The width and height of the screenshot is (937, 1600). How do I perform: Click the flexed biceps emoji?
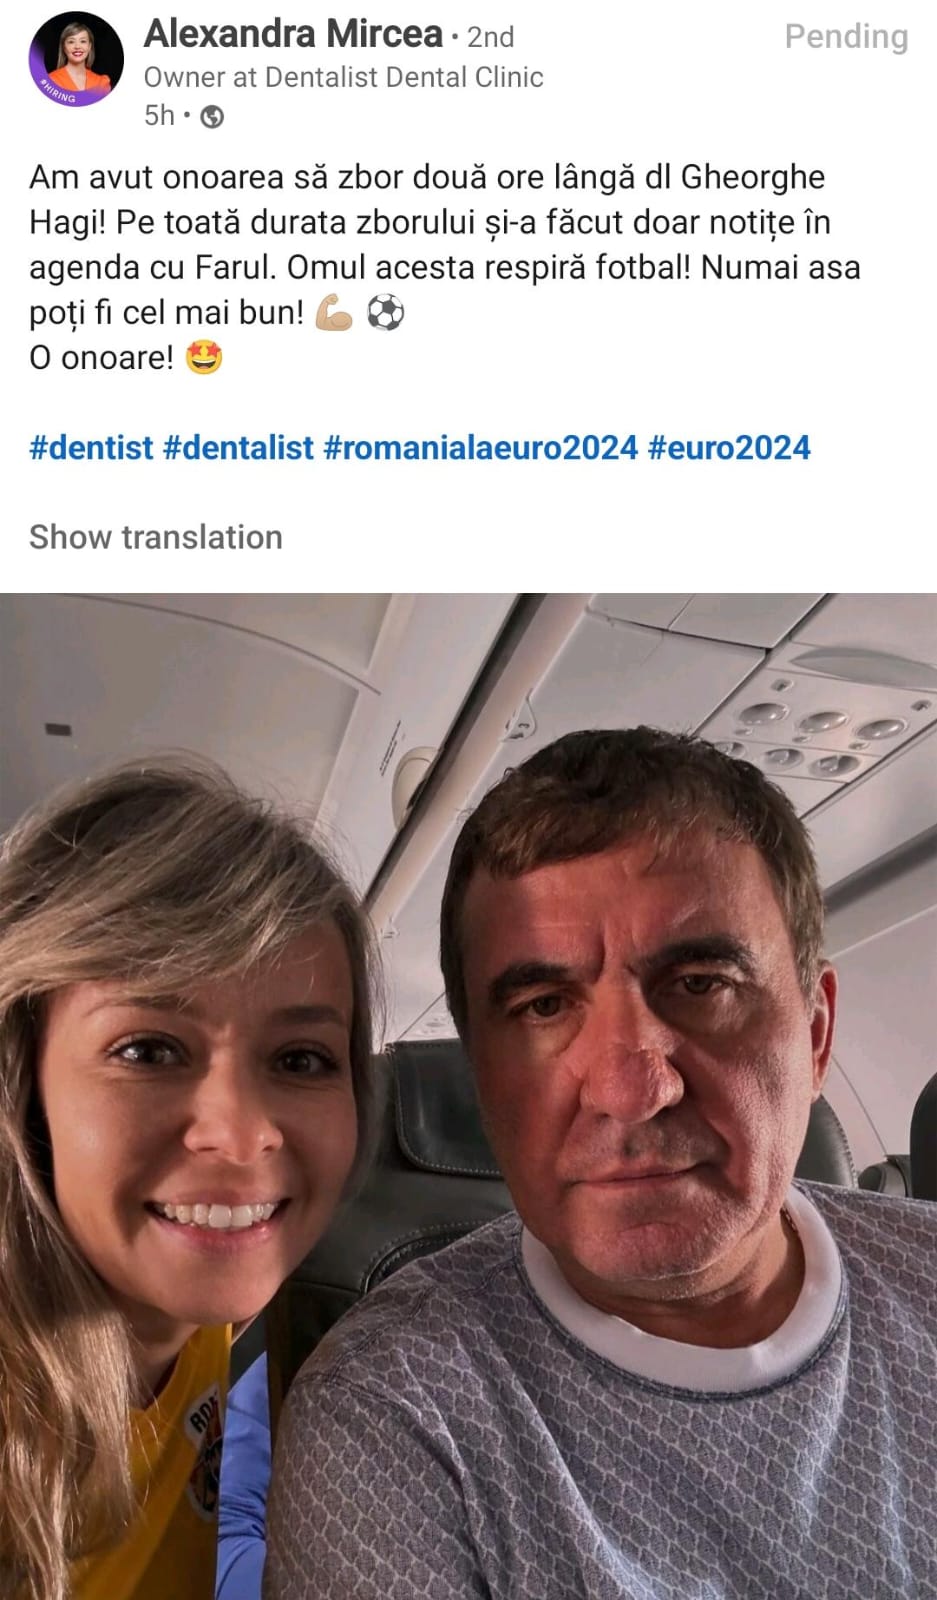point(334,314)
